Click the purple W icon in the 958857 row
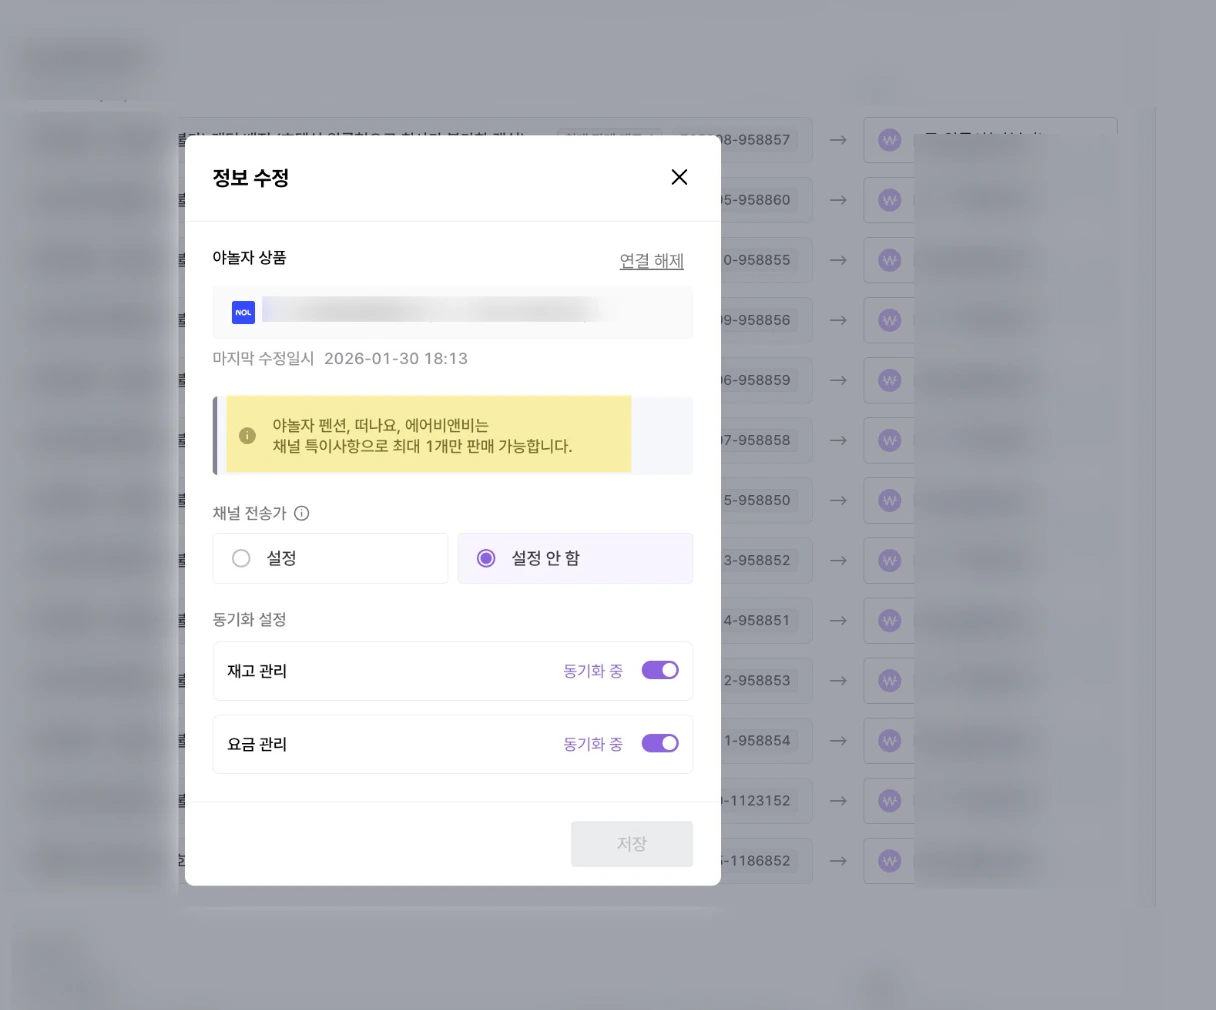This screenshot has width=1216, height=1010. point(889,140)
